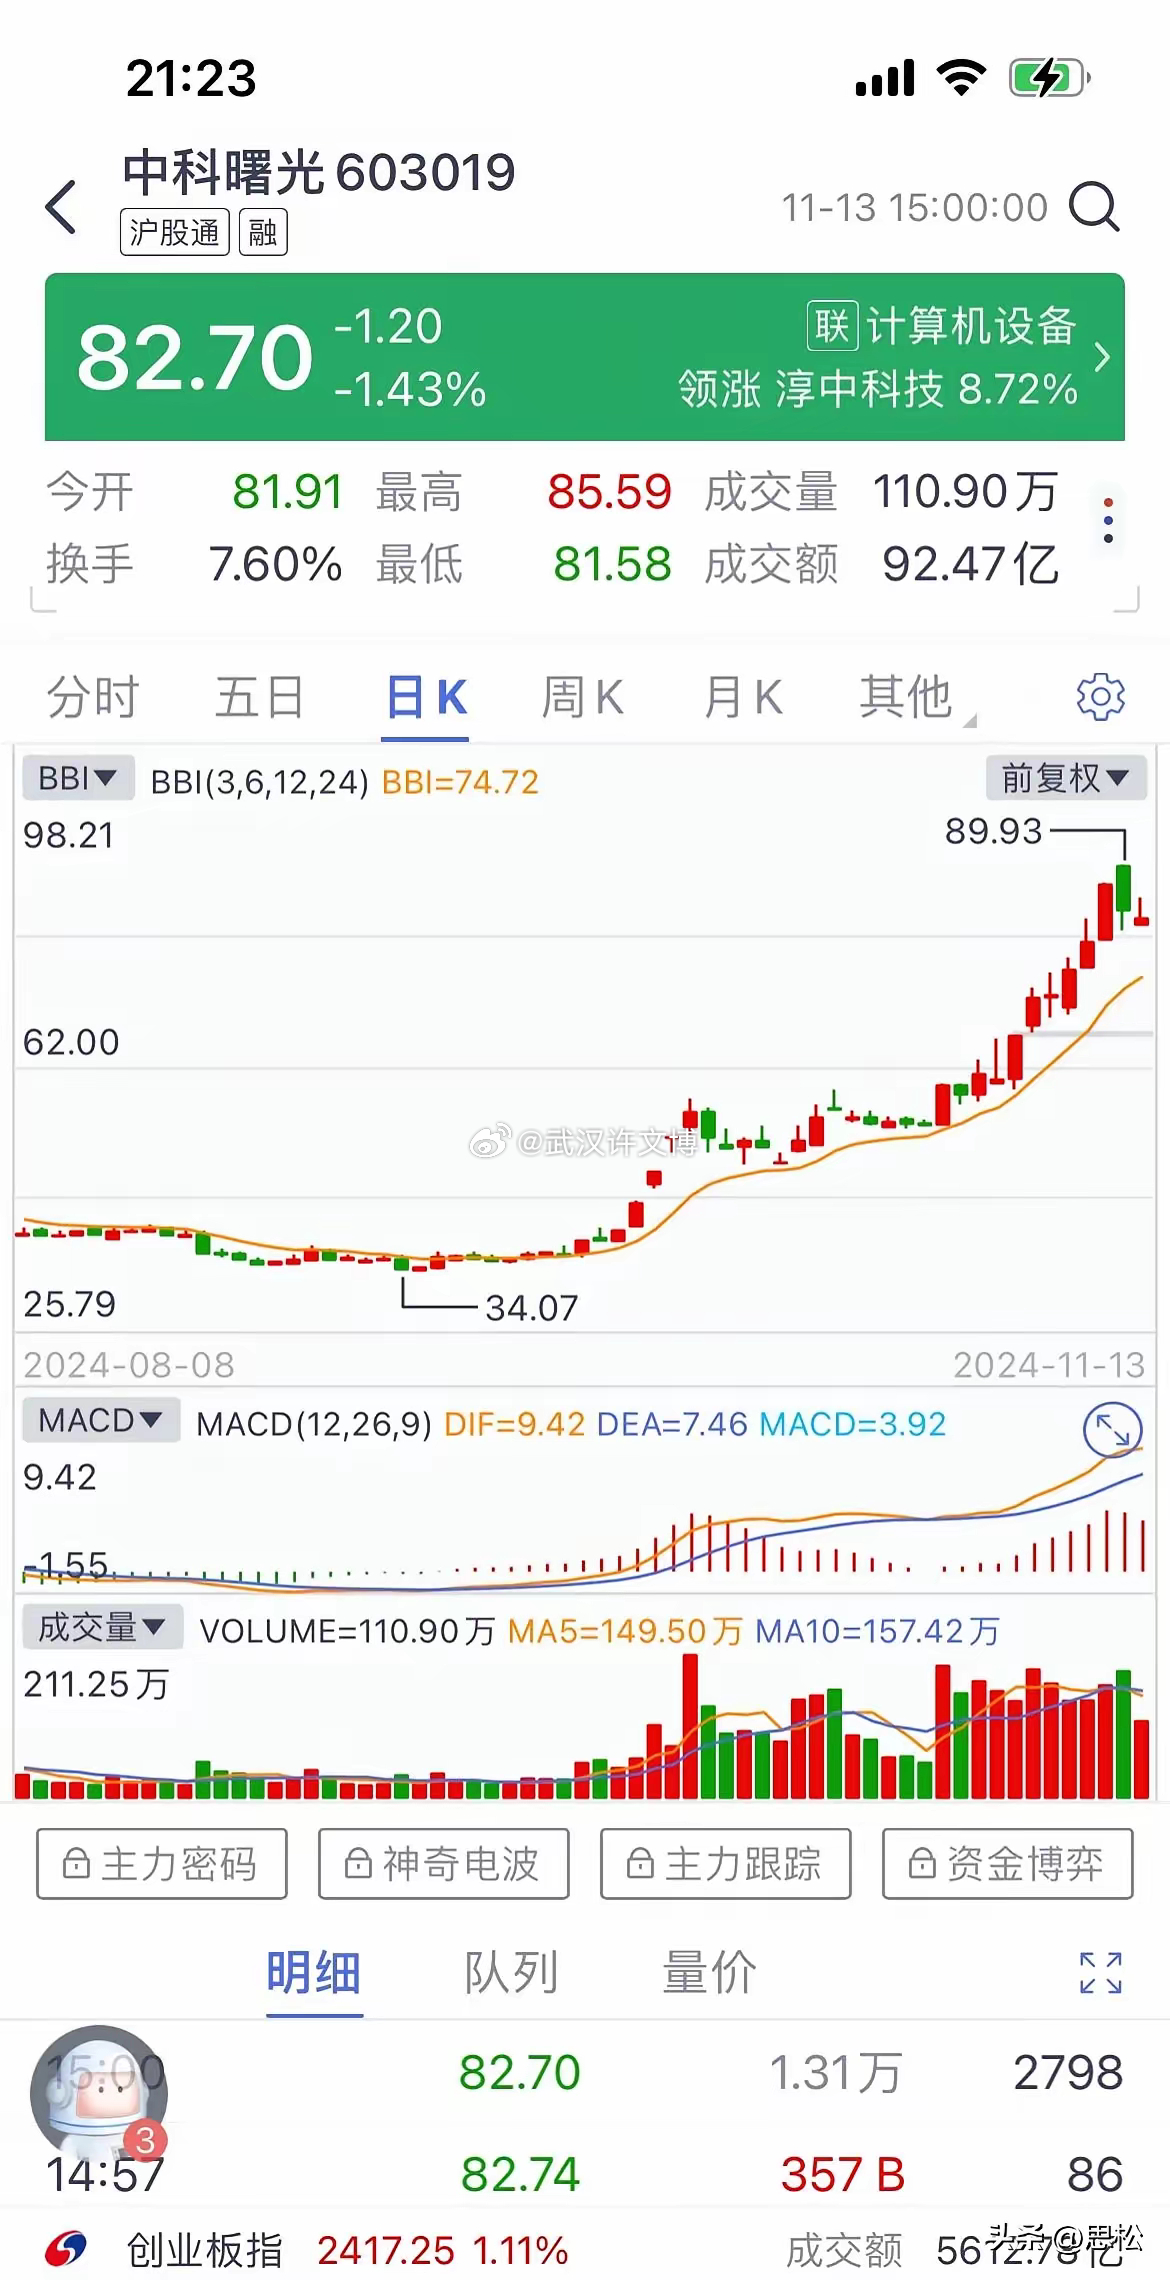Screen dimensions: 1170x2280
Task: Open the BBI indicator dropdown
Action: tap(78, 777)
